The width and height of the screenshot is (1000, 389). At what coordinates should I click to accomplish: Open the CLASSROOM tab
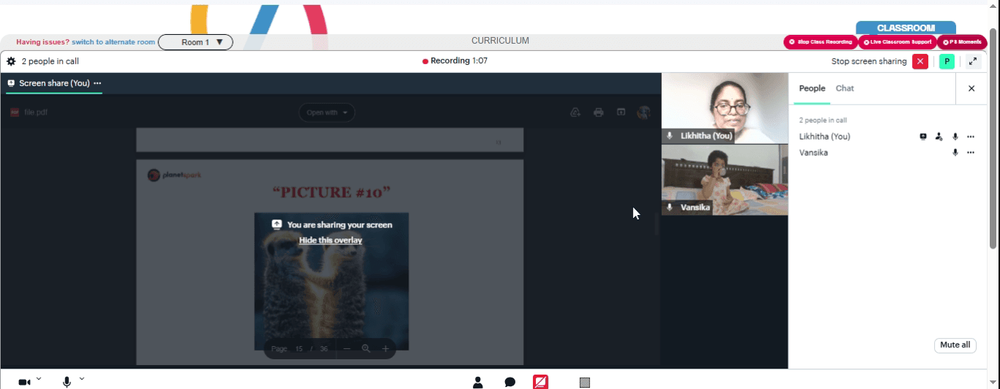(x=906, y=28)
